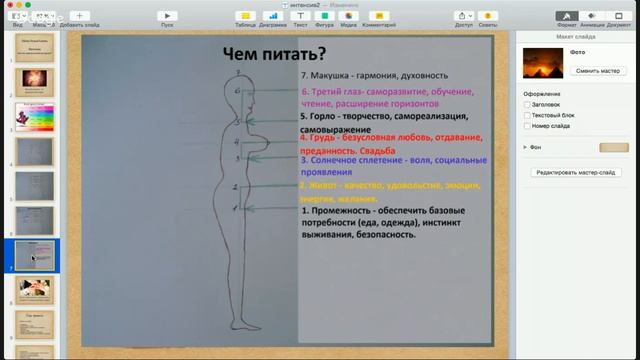Open the Tips (Советы) icon
The image size is (640, 360).
(488, 16)
